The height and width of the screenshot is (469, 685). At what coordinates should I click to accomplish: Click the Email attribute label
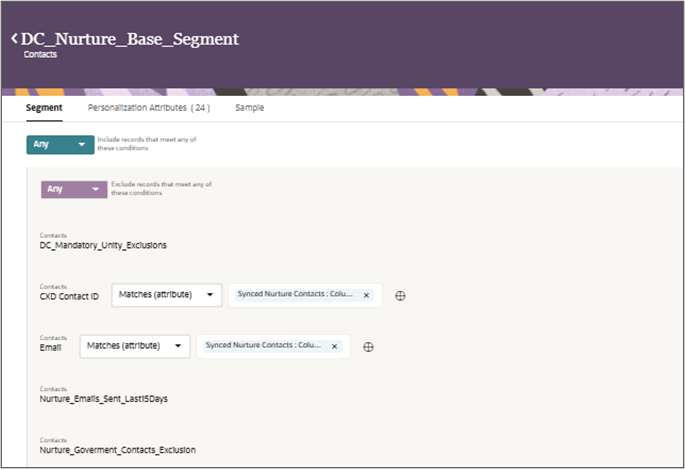click(50, 347)
